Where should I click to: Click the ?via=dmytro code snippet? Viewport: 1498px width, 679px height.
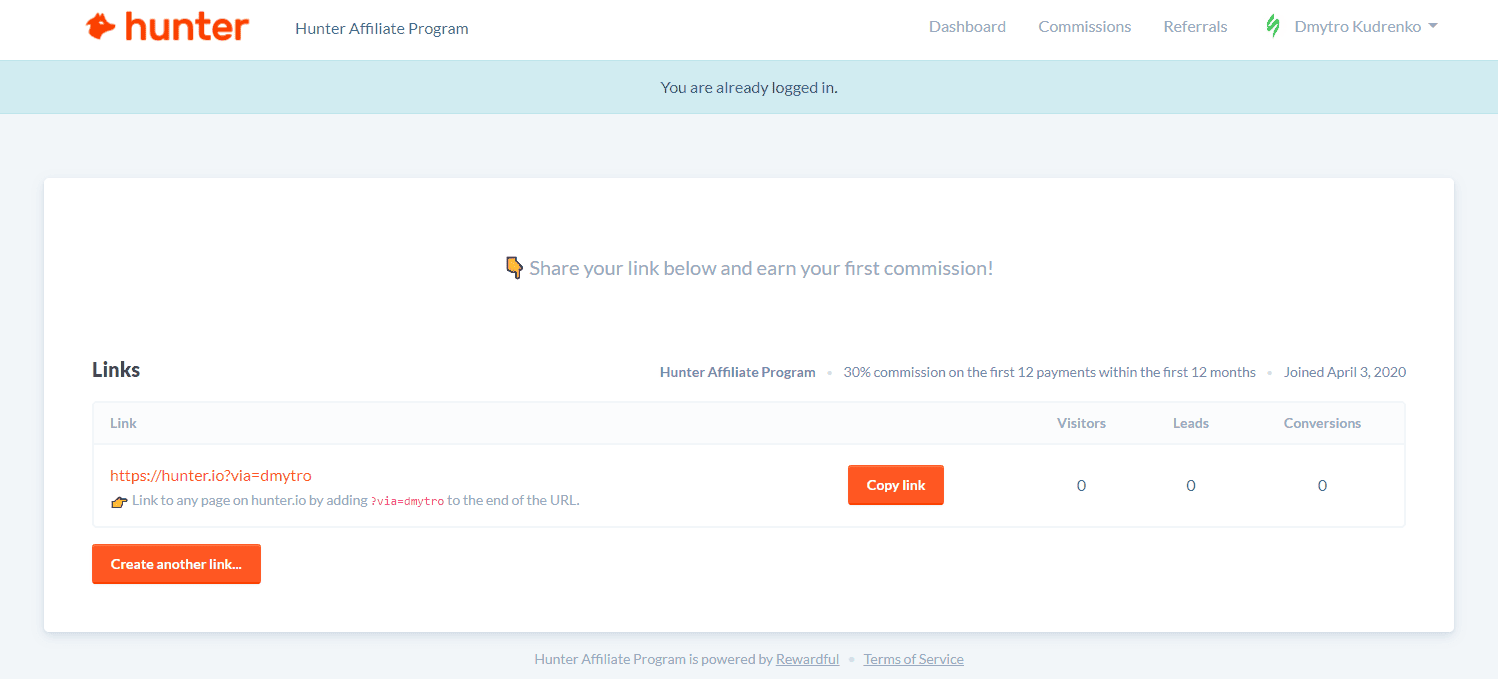pos(407,501)
